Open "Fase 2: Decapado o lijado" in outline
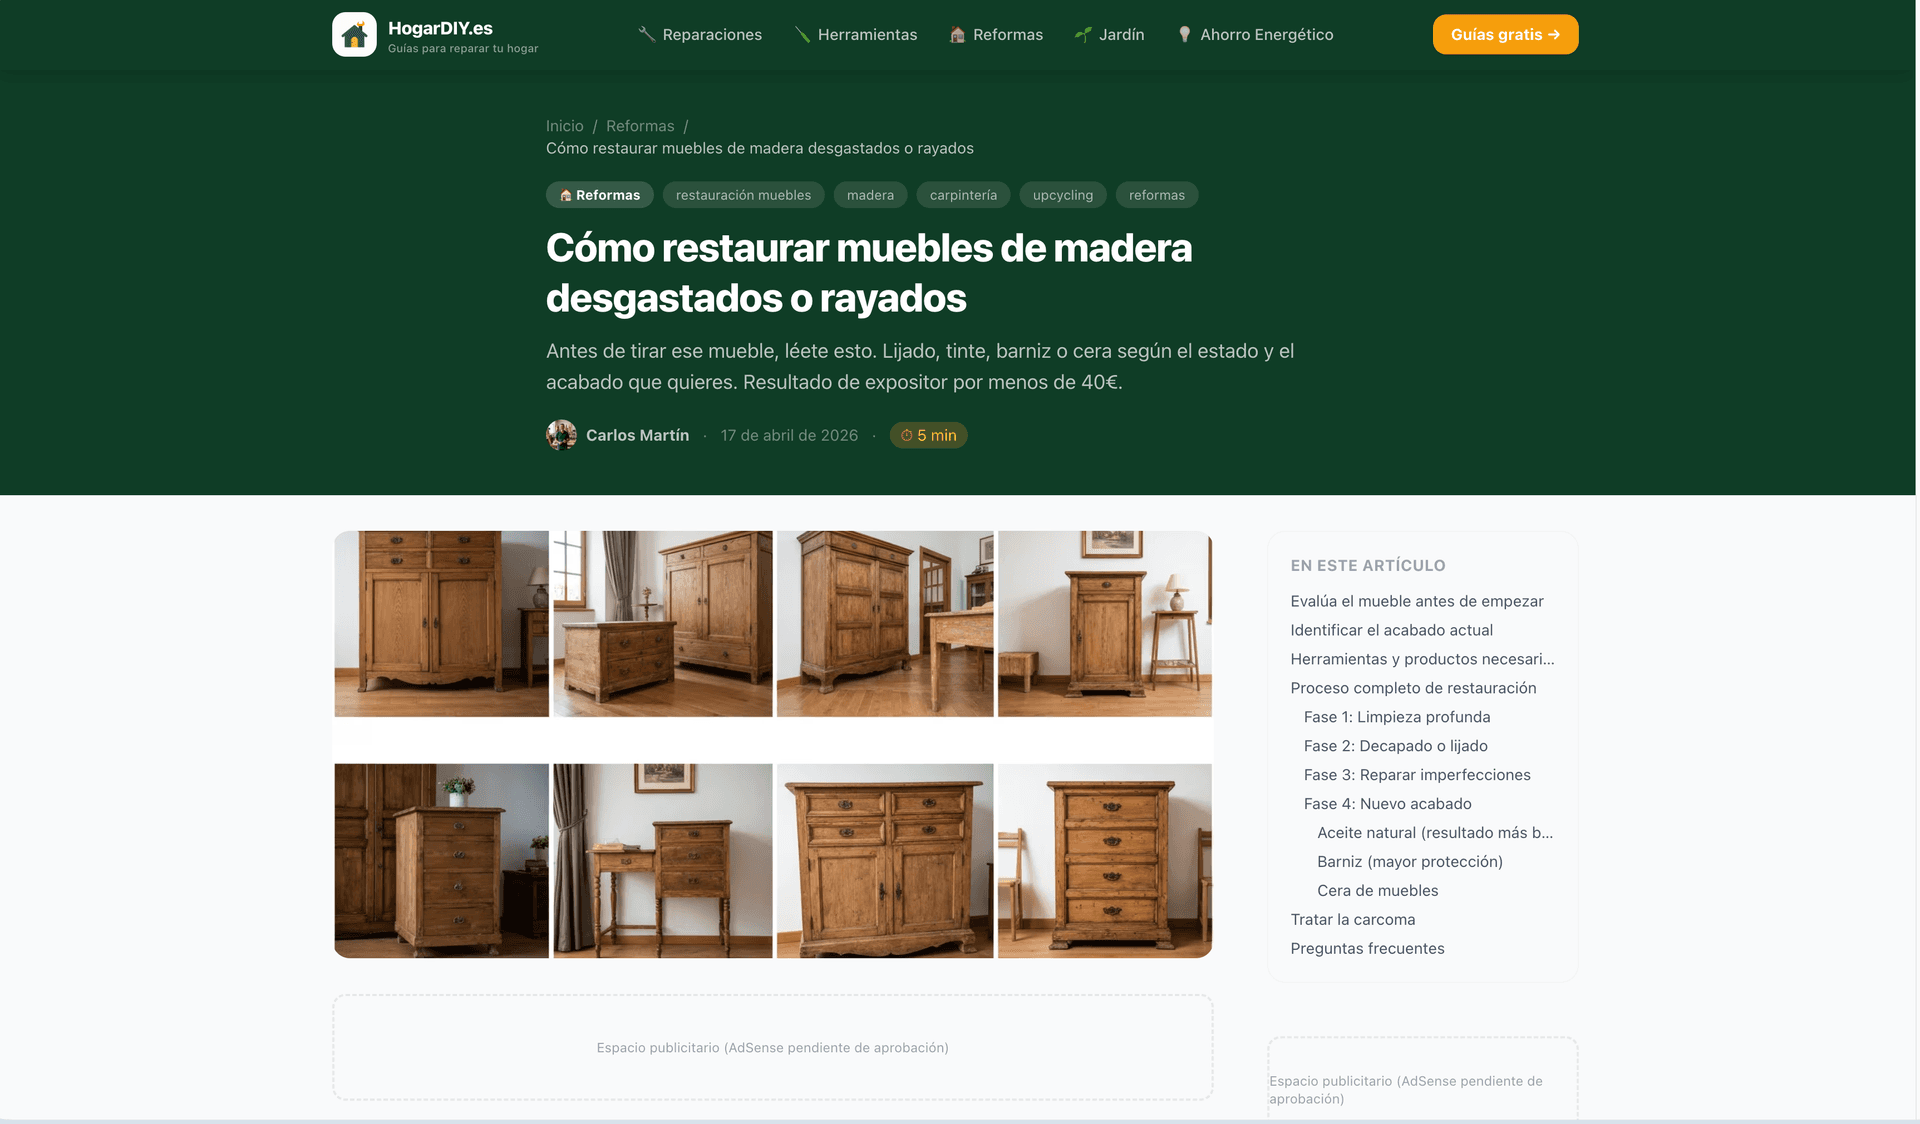This screenshot has width=1920, height=1124. point(1395,745)
